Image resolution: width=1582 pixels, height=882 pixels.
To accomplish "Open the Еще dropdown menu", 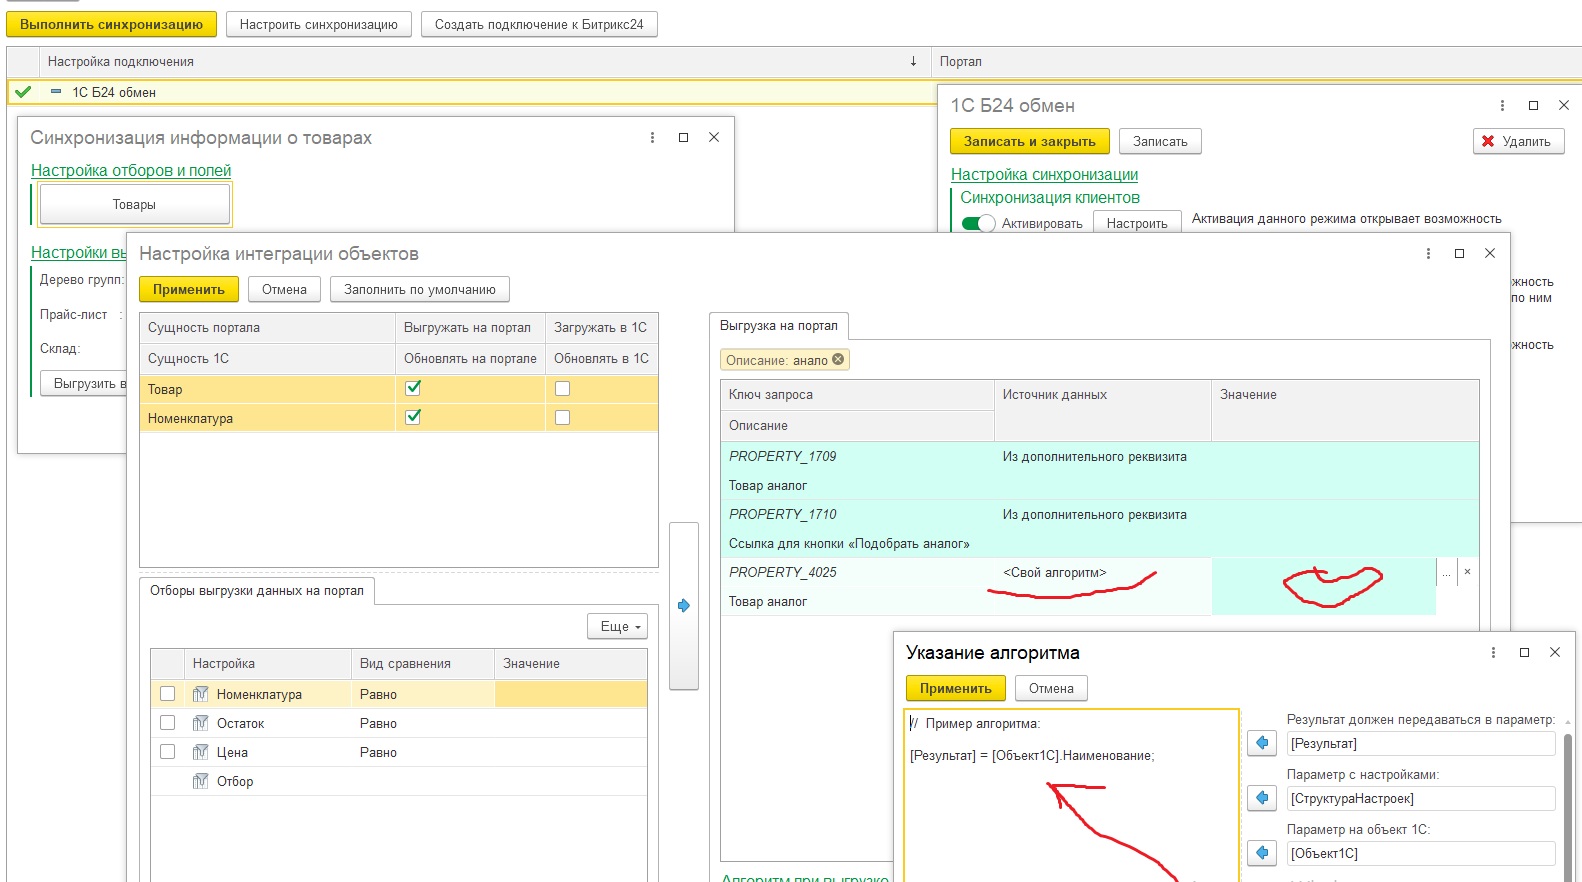I will coord(618,627).
